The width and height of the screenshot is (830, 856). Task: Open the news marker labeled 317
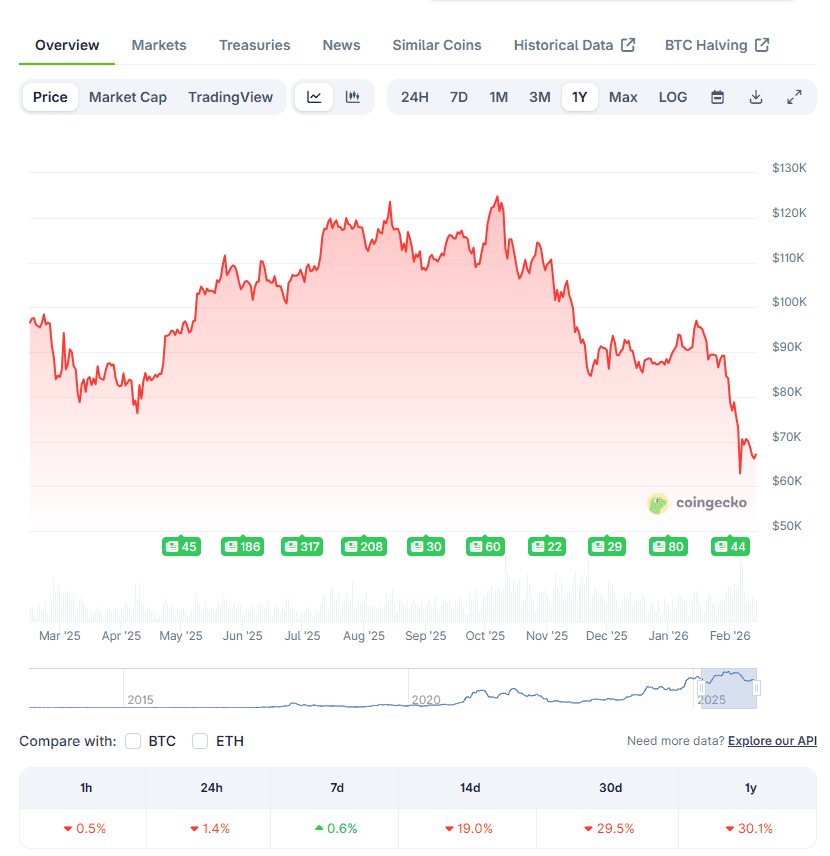302,546
